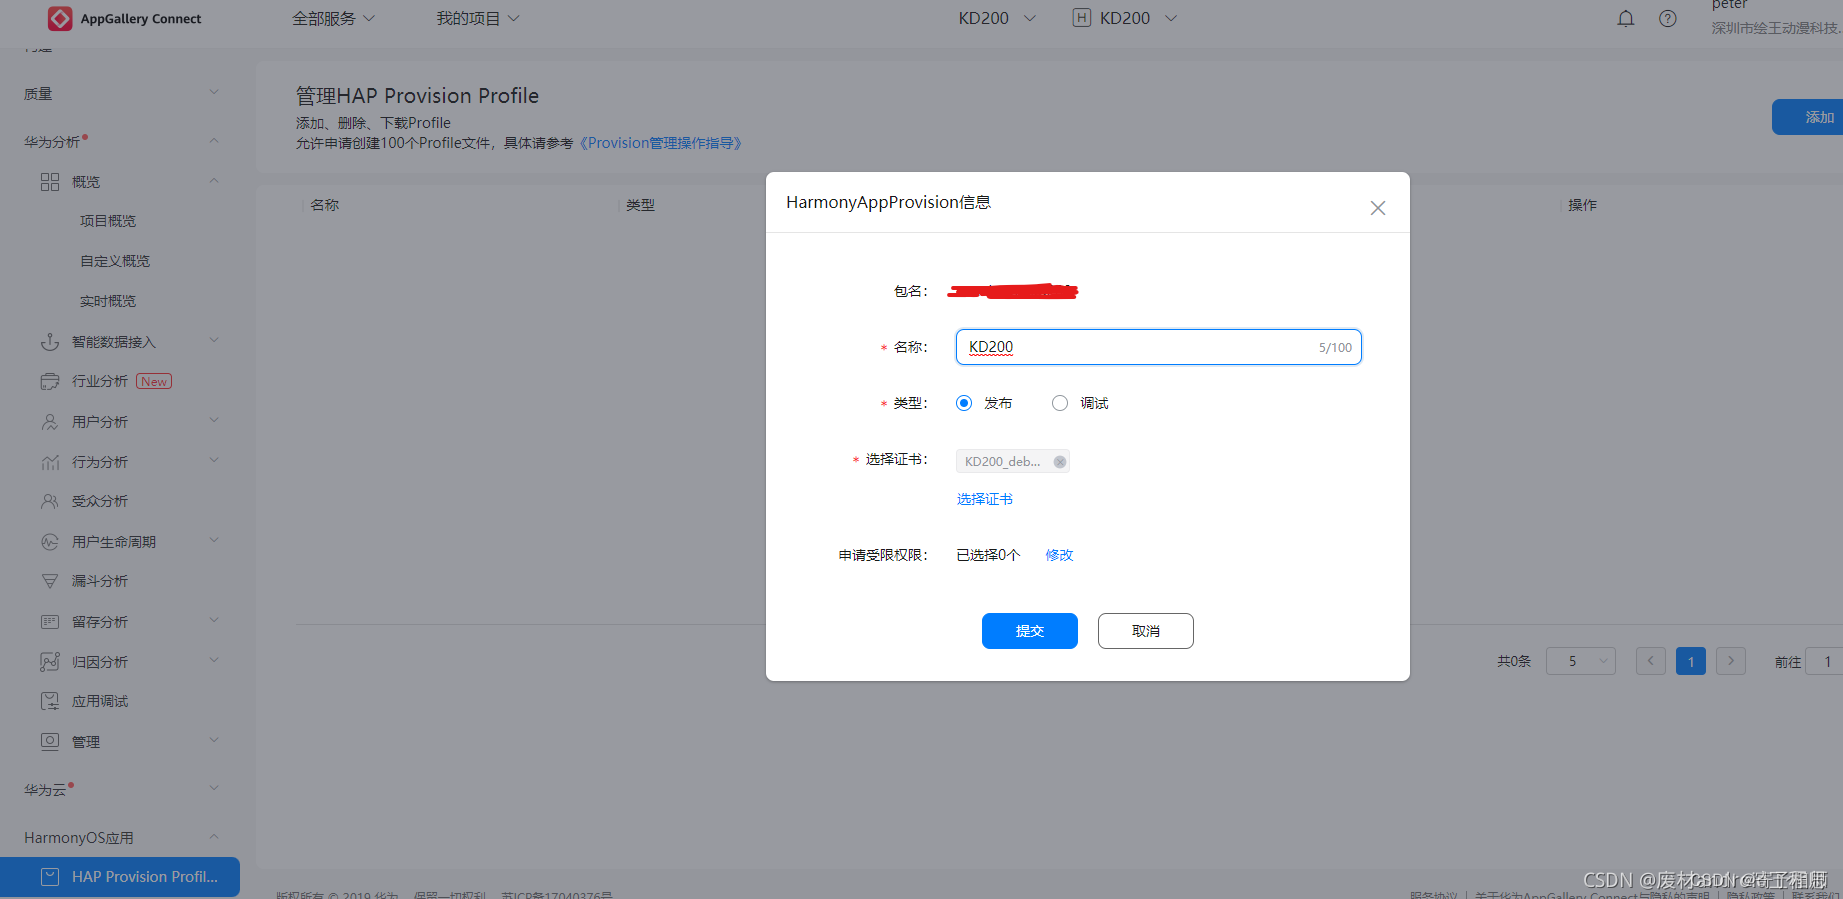Expand 留存分析 chevron

pos(214,621)
